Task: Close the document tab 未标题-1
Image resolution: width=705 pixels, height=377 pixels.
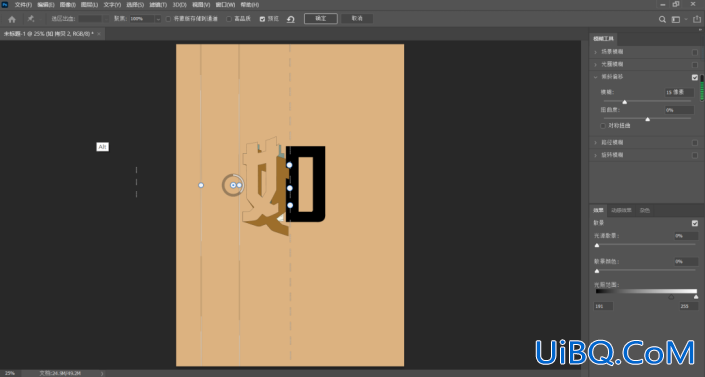Action: click(99, 34)
